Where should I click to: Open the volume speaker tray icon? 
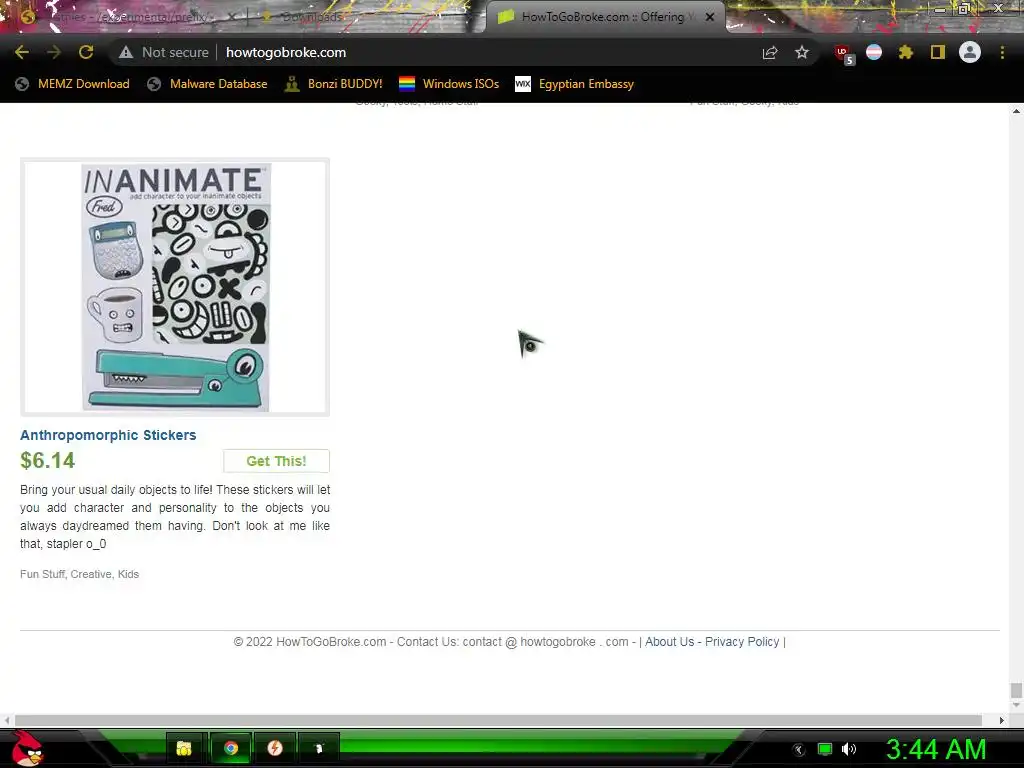[848, 749]
